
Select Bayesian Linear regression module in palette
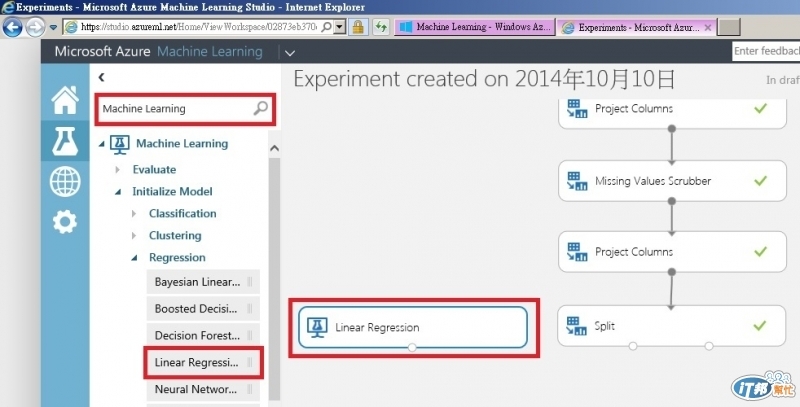point(203,282)
